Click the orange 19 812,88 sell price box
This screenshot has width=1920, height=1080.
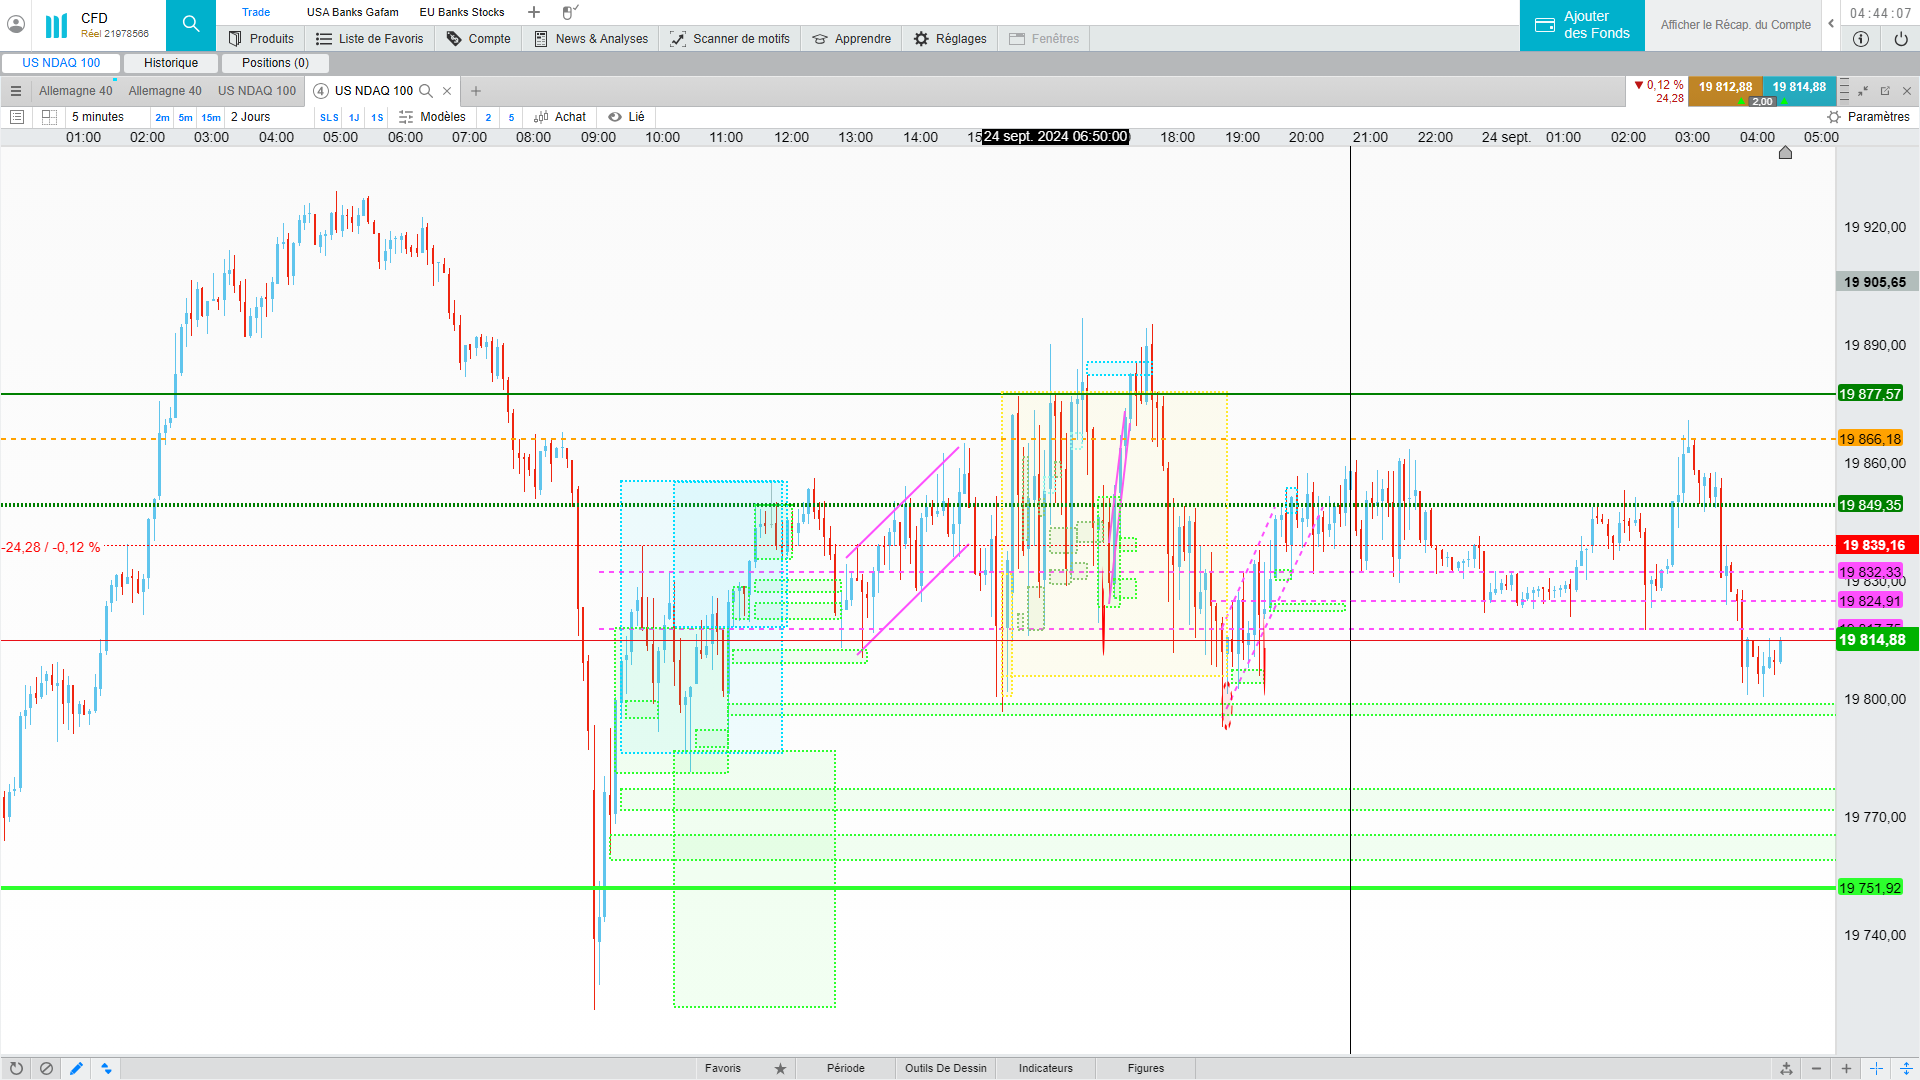tap(1725, 87)
